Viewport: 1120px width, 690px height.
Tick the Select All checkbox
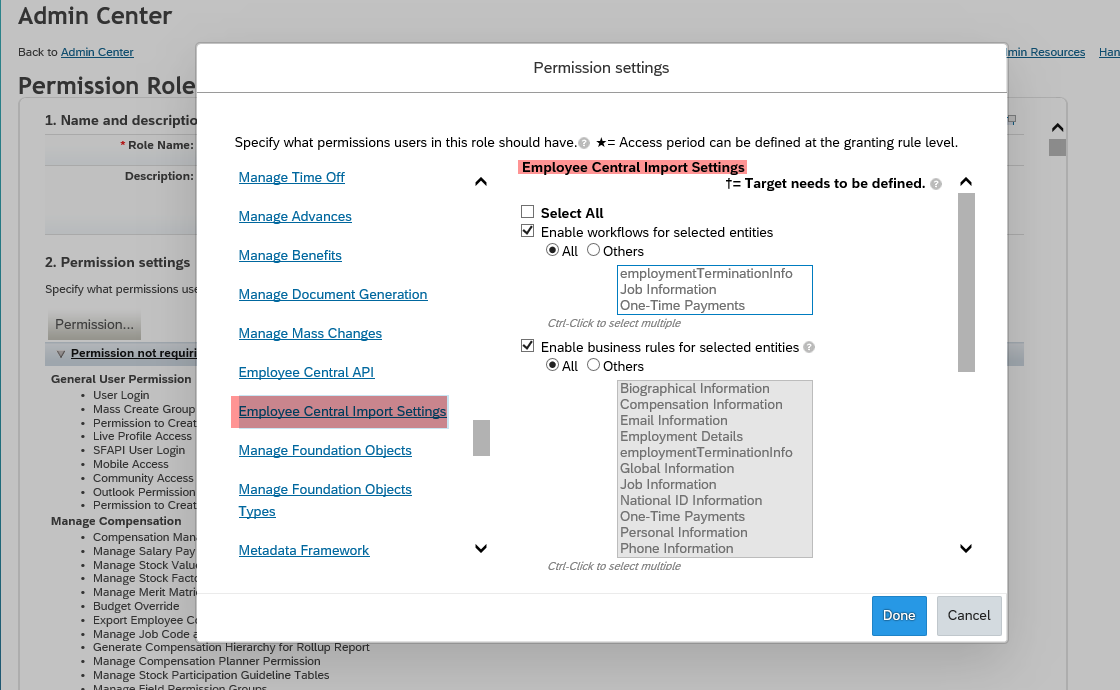(527, 211)
